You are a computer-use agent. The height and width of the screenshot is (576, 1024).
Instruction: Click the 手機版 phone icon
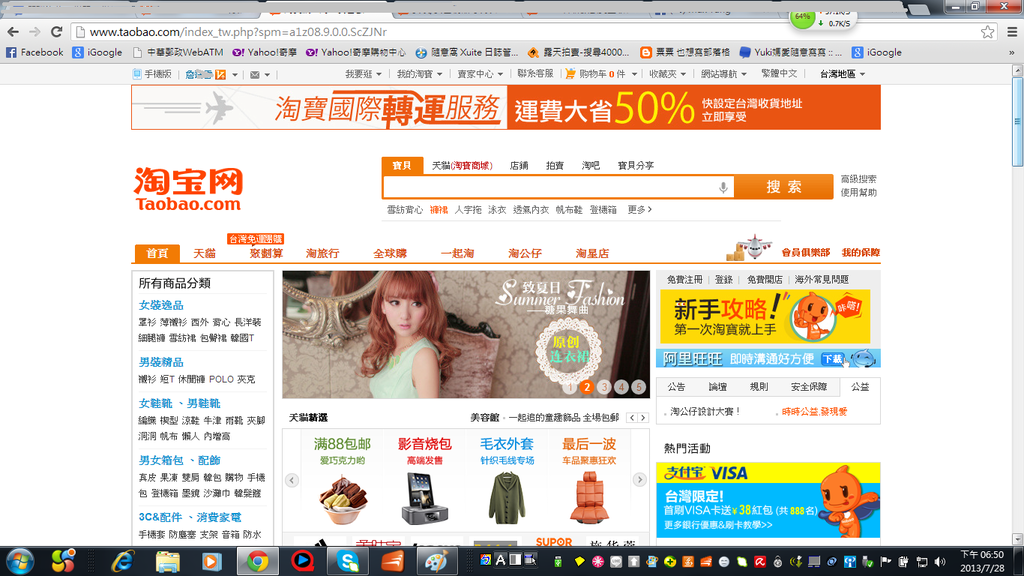(x=136, y=74)
